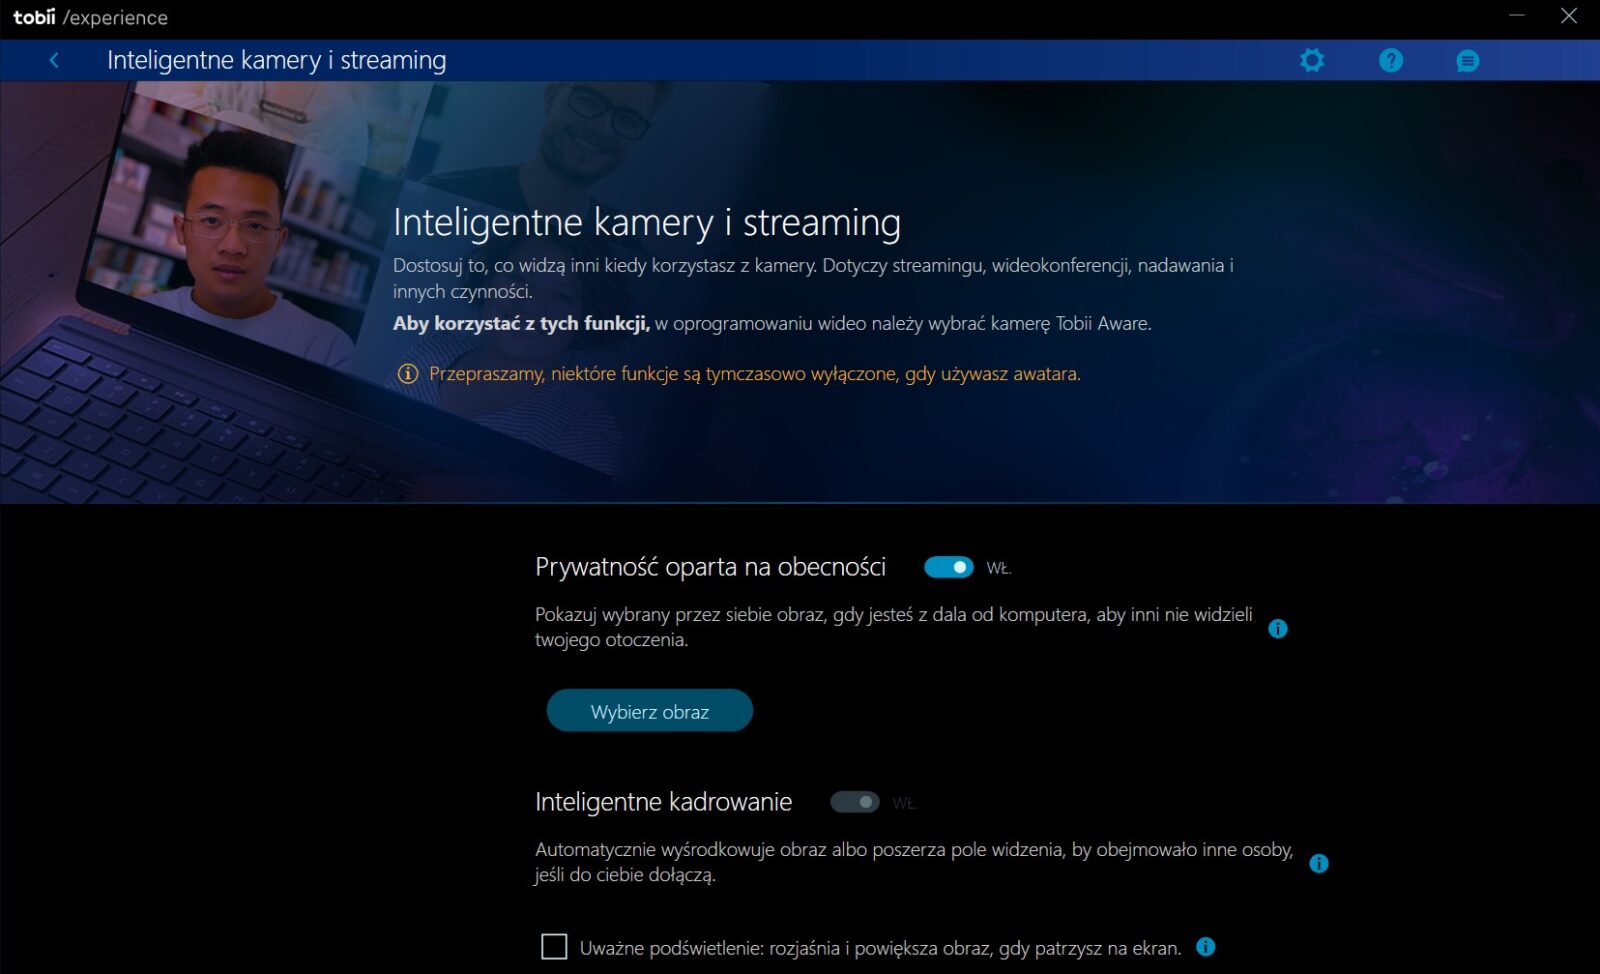Click the tobii /experience logo
This screenshot has height=974, width=1600.
click(x=90, y=18)
